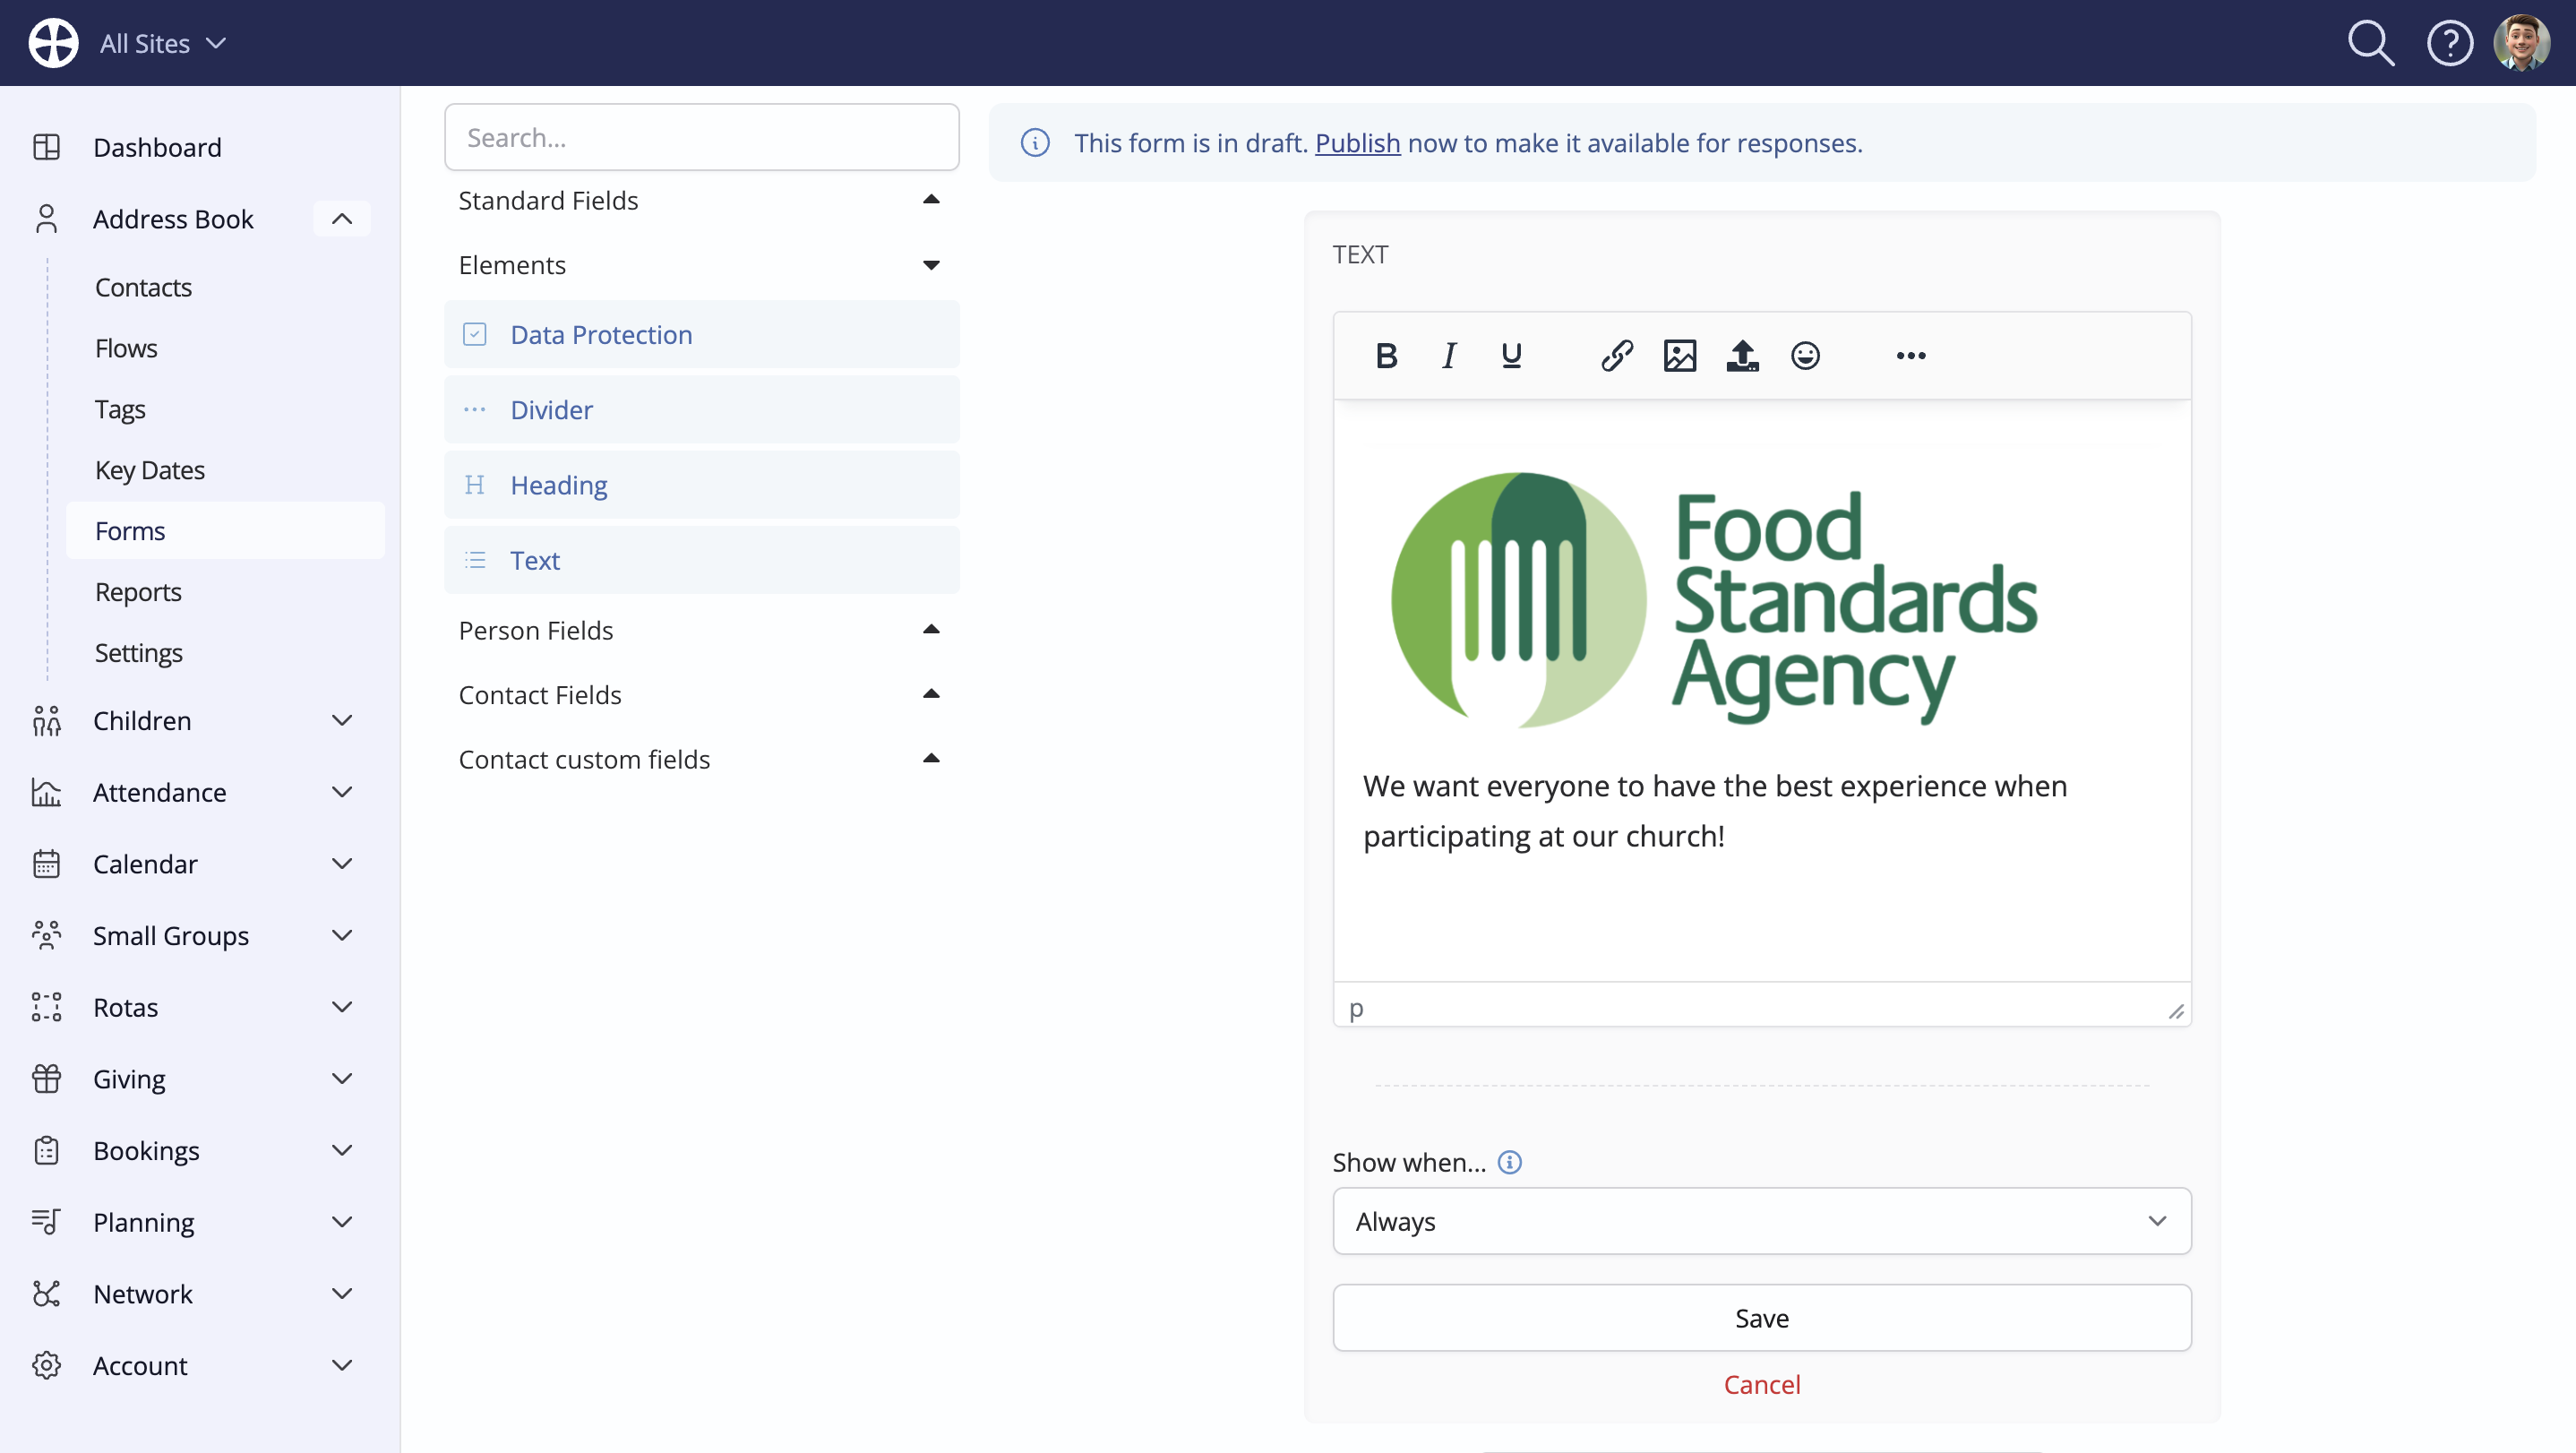The height and width of the screenshot is (1453, 2576).
Task: Click the Planning music list icon
Action: pyautogui.click(x=46, y=1222)
